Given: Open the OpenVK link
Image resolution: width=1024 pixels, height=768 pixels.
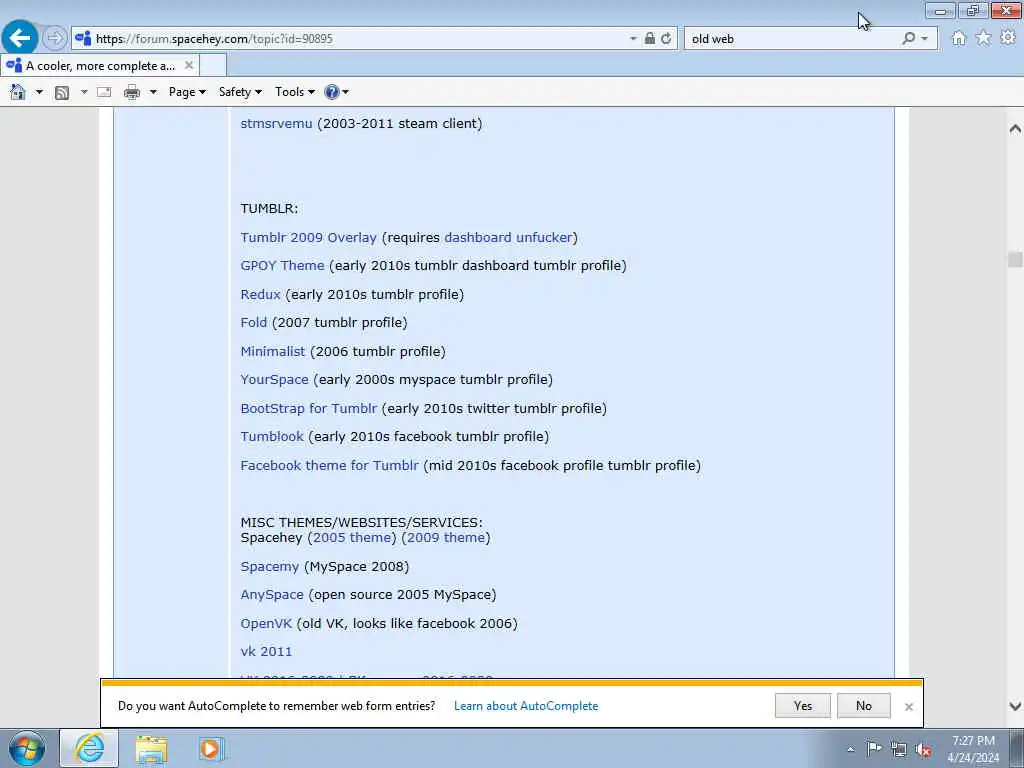Looking at the screenshot, I should tap(266, 624).
